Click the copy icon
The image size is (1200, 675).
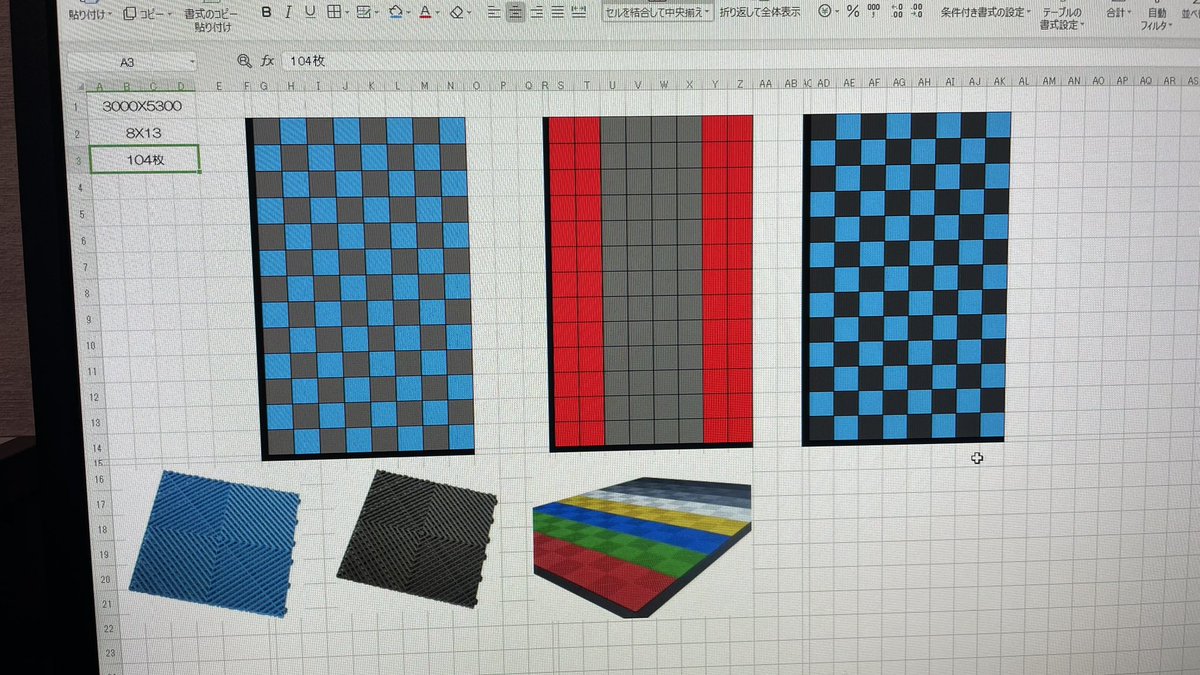coord(129,13)
